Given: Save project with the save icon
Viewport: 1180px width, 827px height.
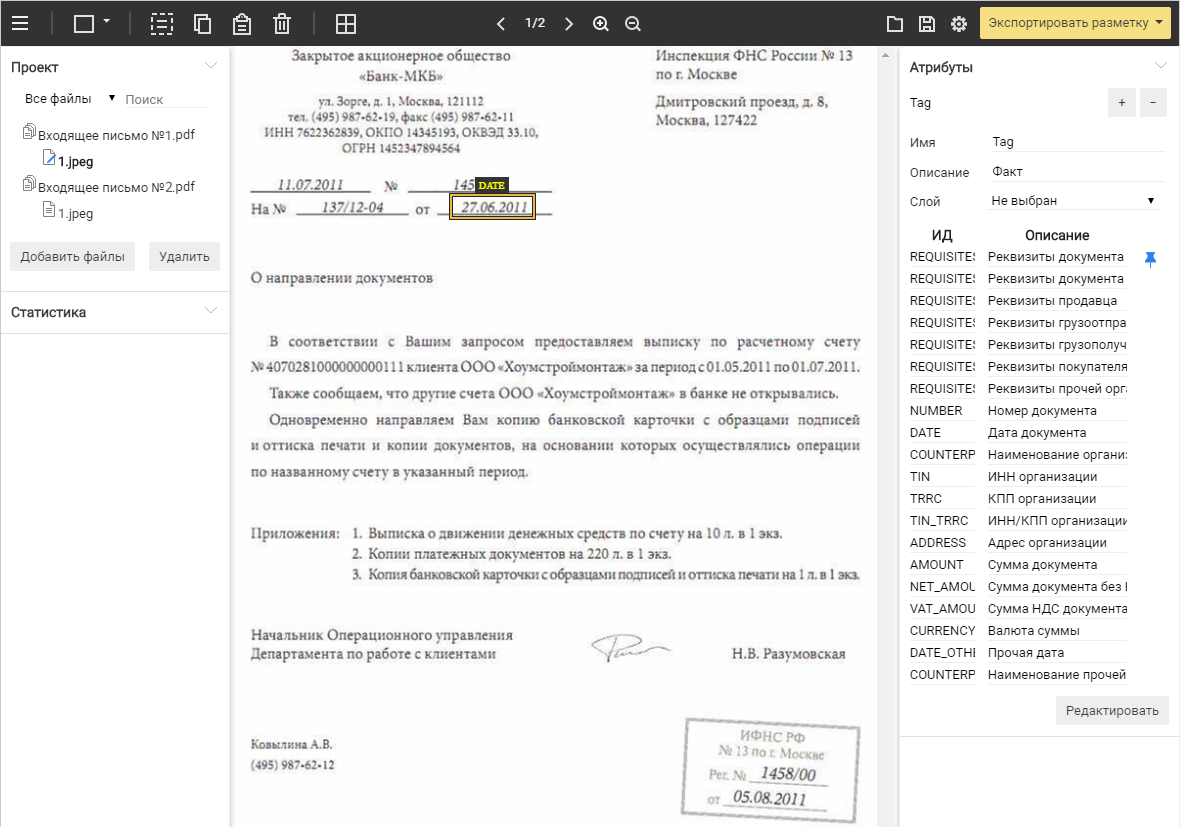Looking at the screenshot, I should pyautogui.click(x=927, y=23).
